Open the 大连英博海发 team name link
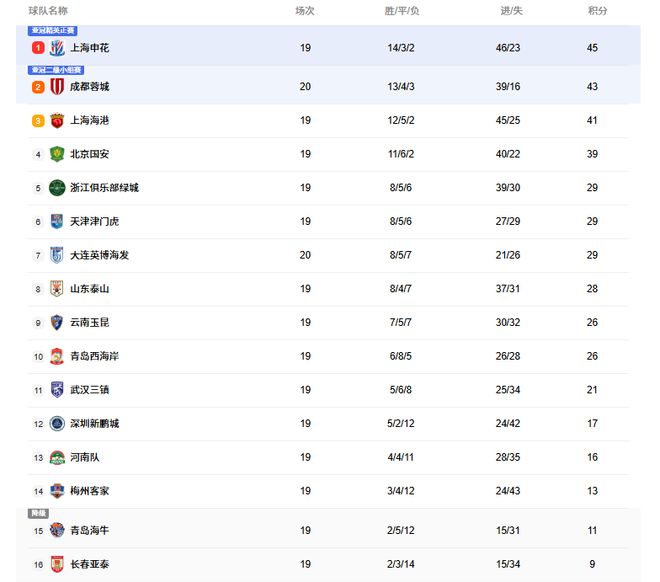660x582 pixels. pos(99,255)
